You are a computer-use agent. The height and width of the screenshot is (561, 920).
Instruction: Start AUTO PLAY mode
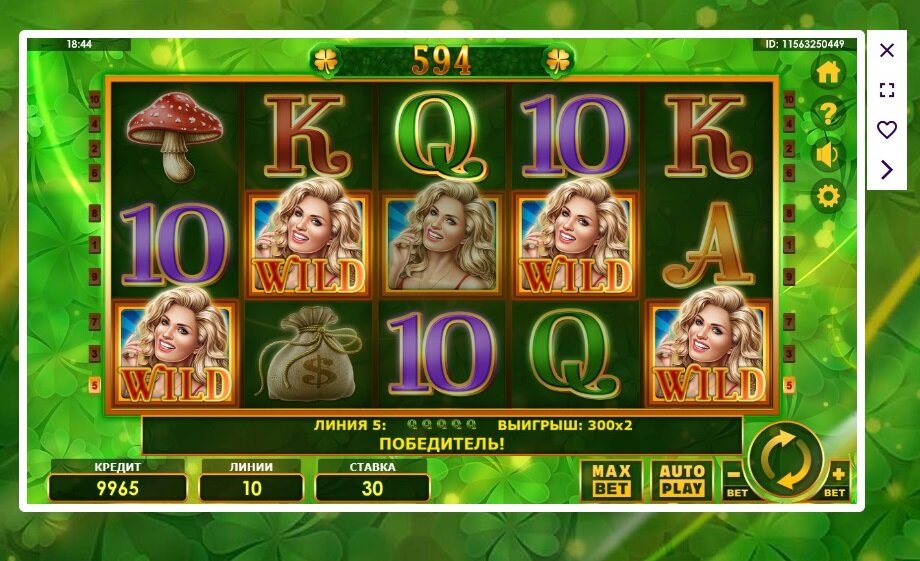tap(682, 480)
